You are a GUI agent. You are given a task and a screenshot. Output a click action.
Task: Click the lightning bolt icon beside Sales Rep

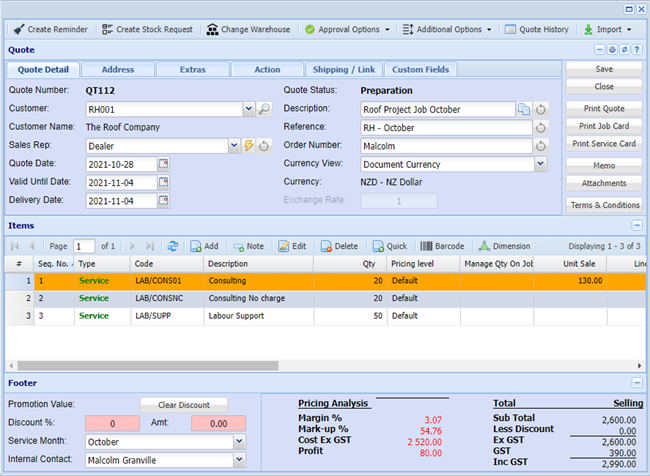tap(249, 146)
